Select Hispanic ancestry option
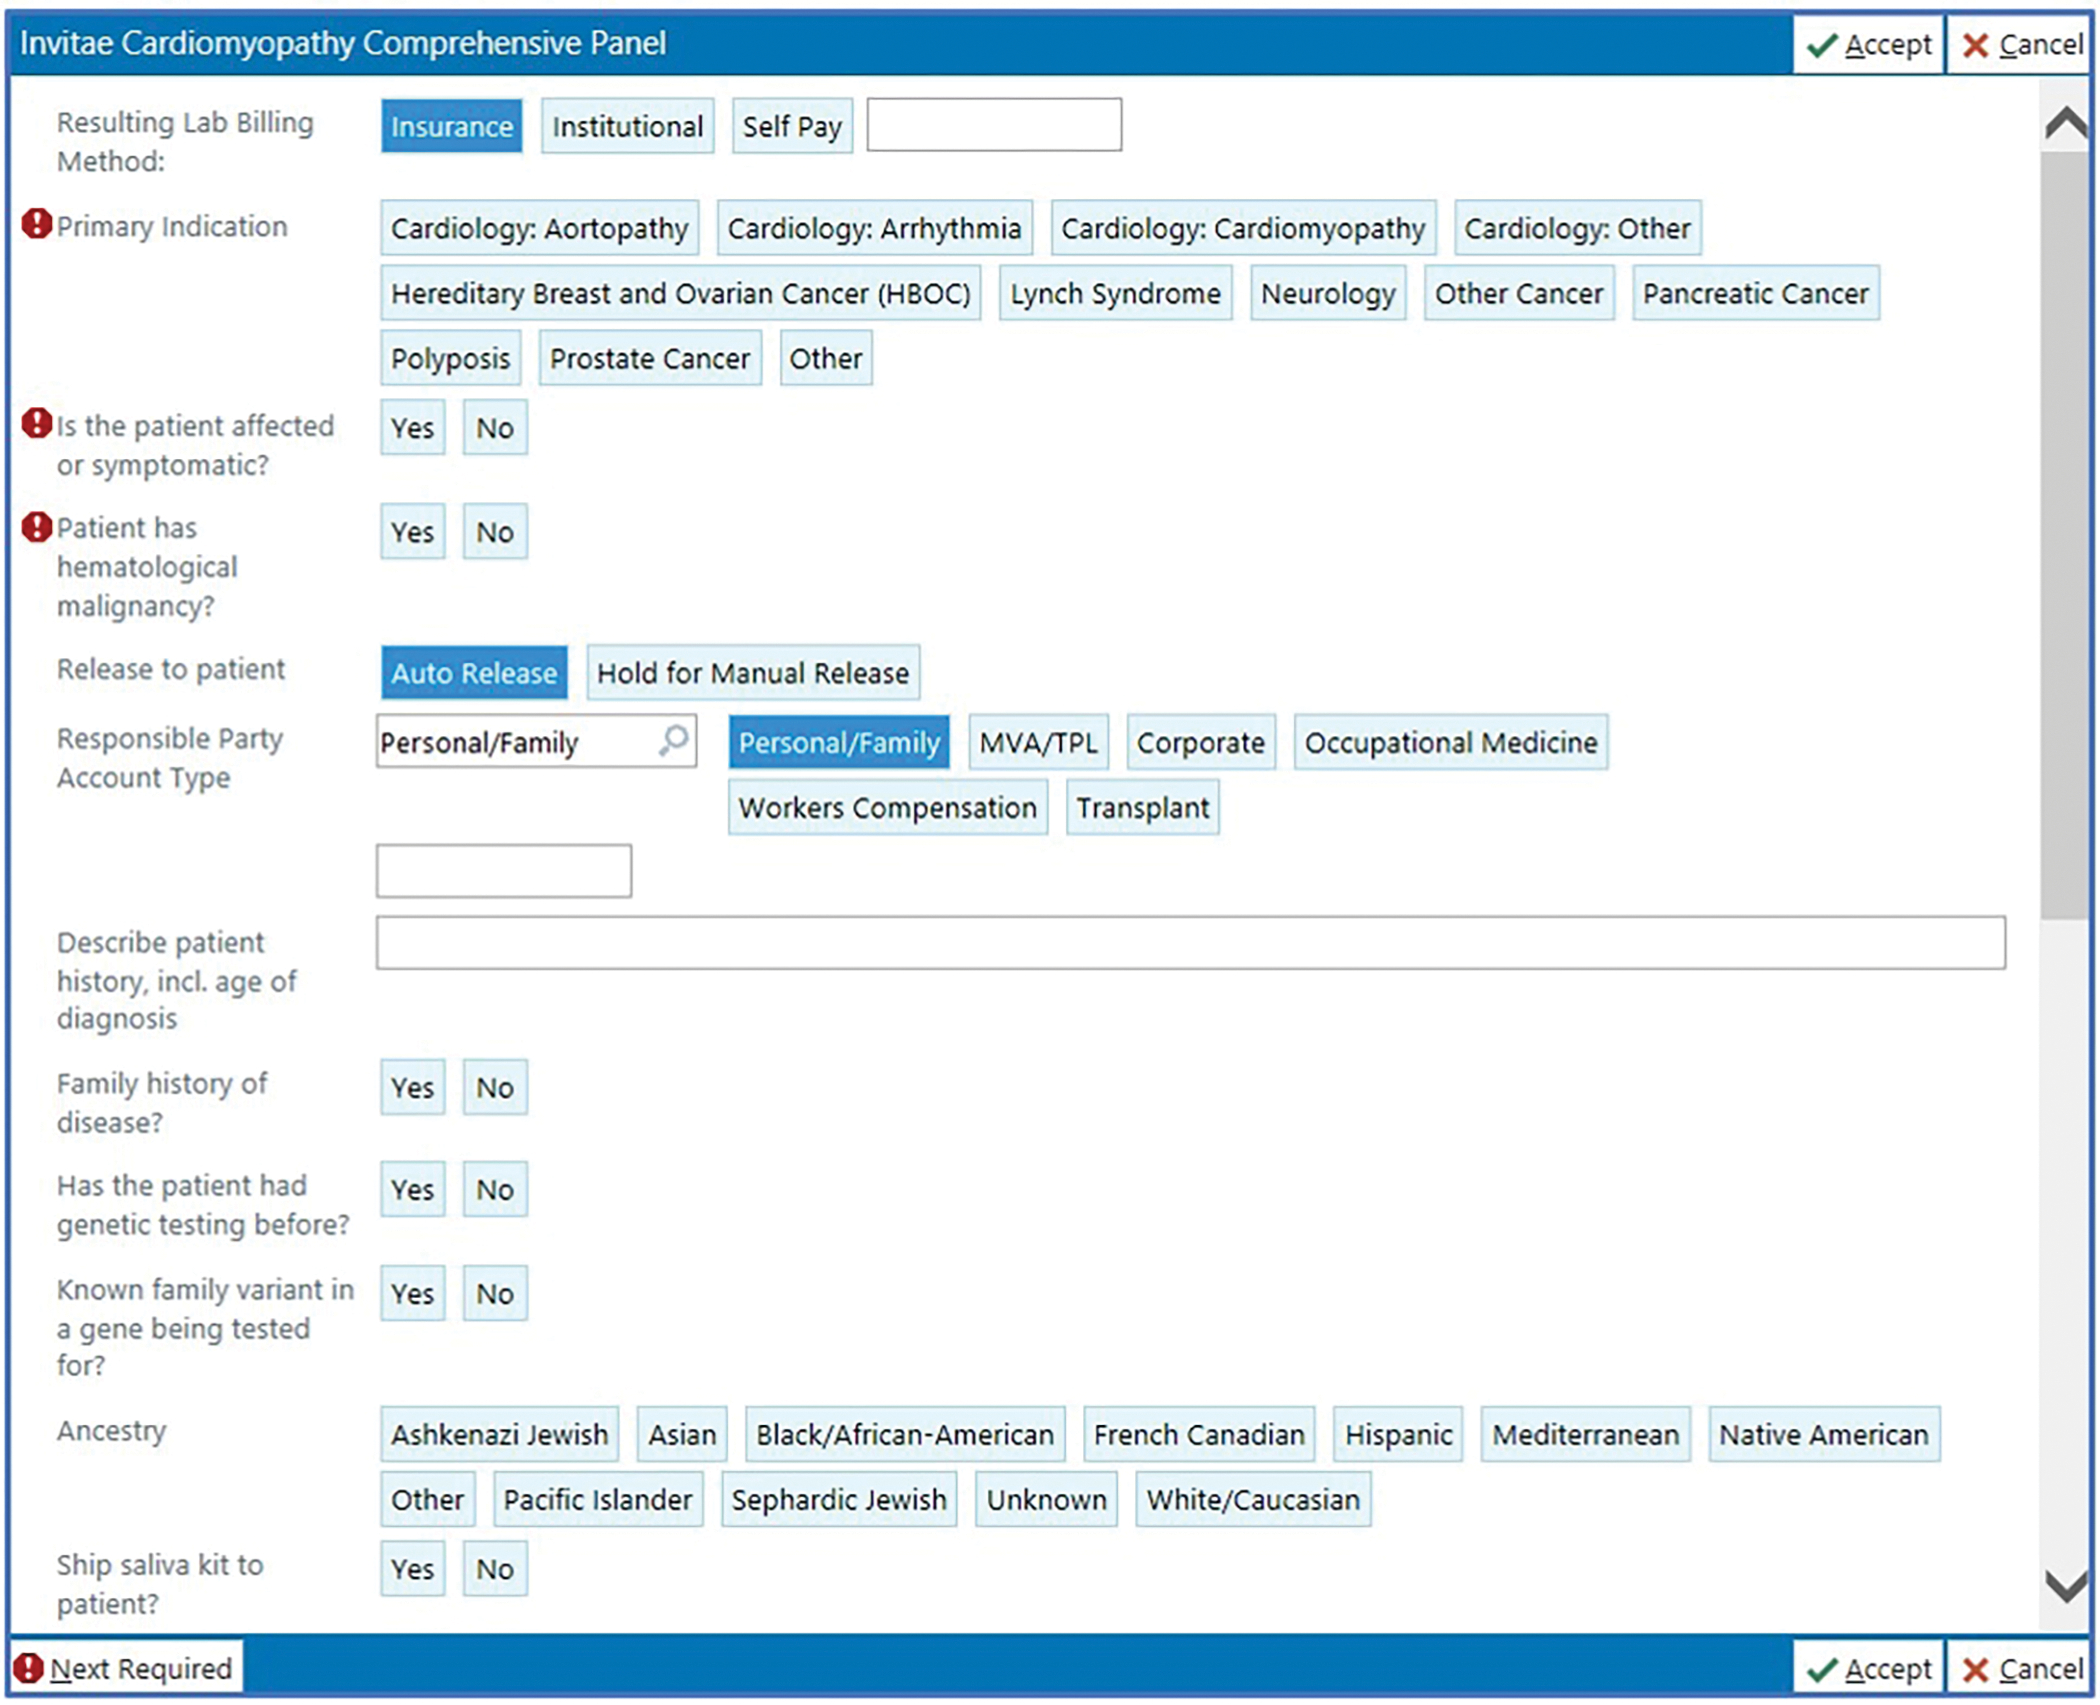 point(1397,1435)
